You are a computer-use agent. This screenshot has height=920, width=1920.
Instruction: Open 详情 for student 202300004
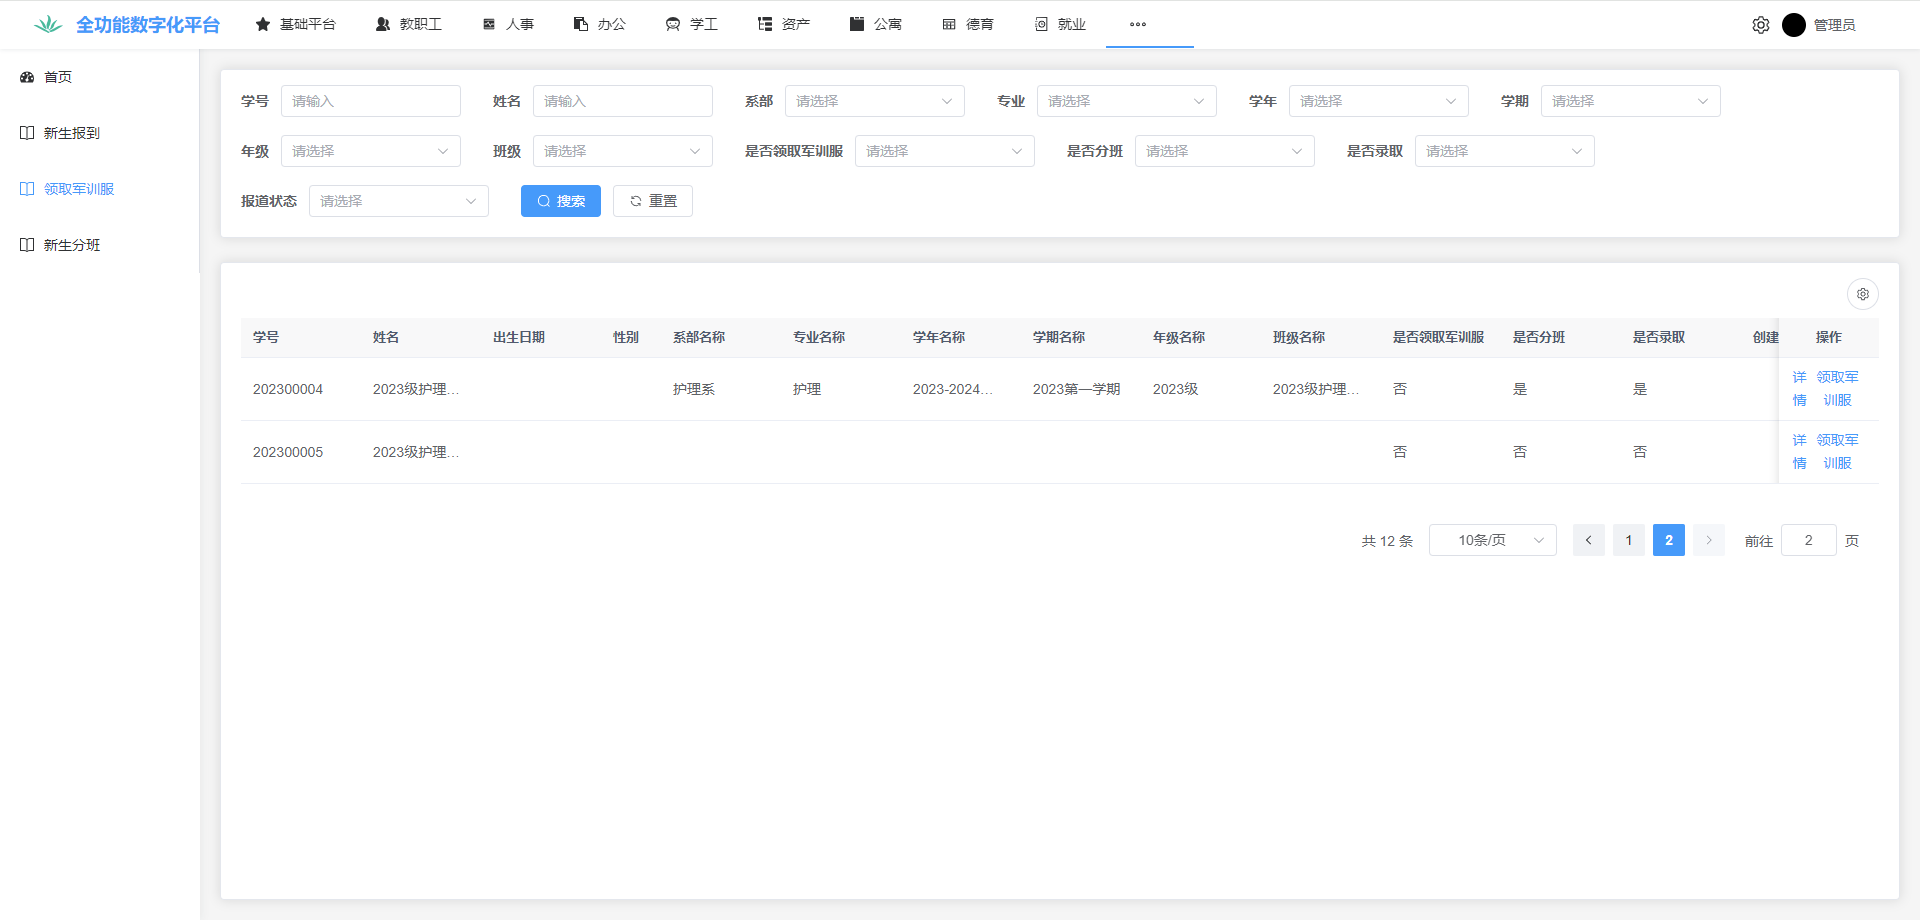1799,388
